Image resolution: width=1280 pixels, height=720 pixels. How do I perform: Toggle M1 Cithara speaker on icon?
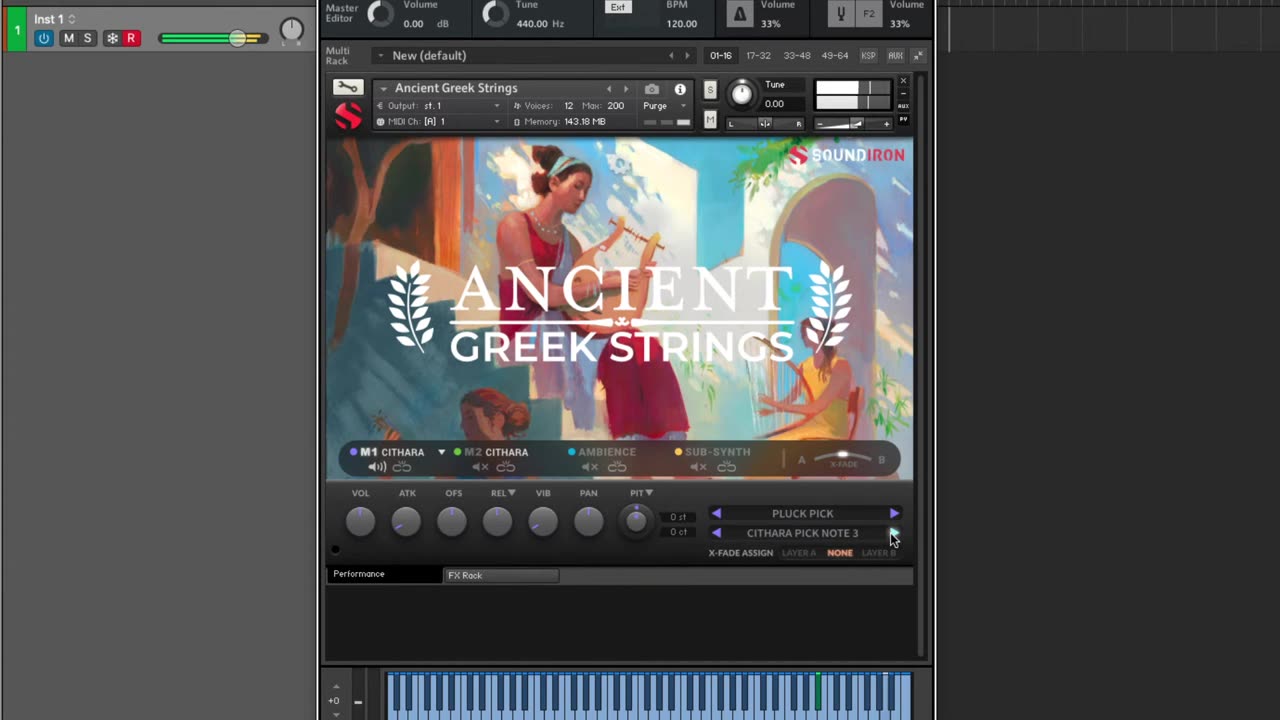click(x=377, y=467)
